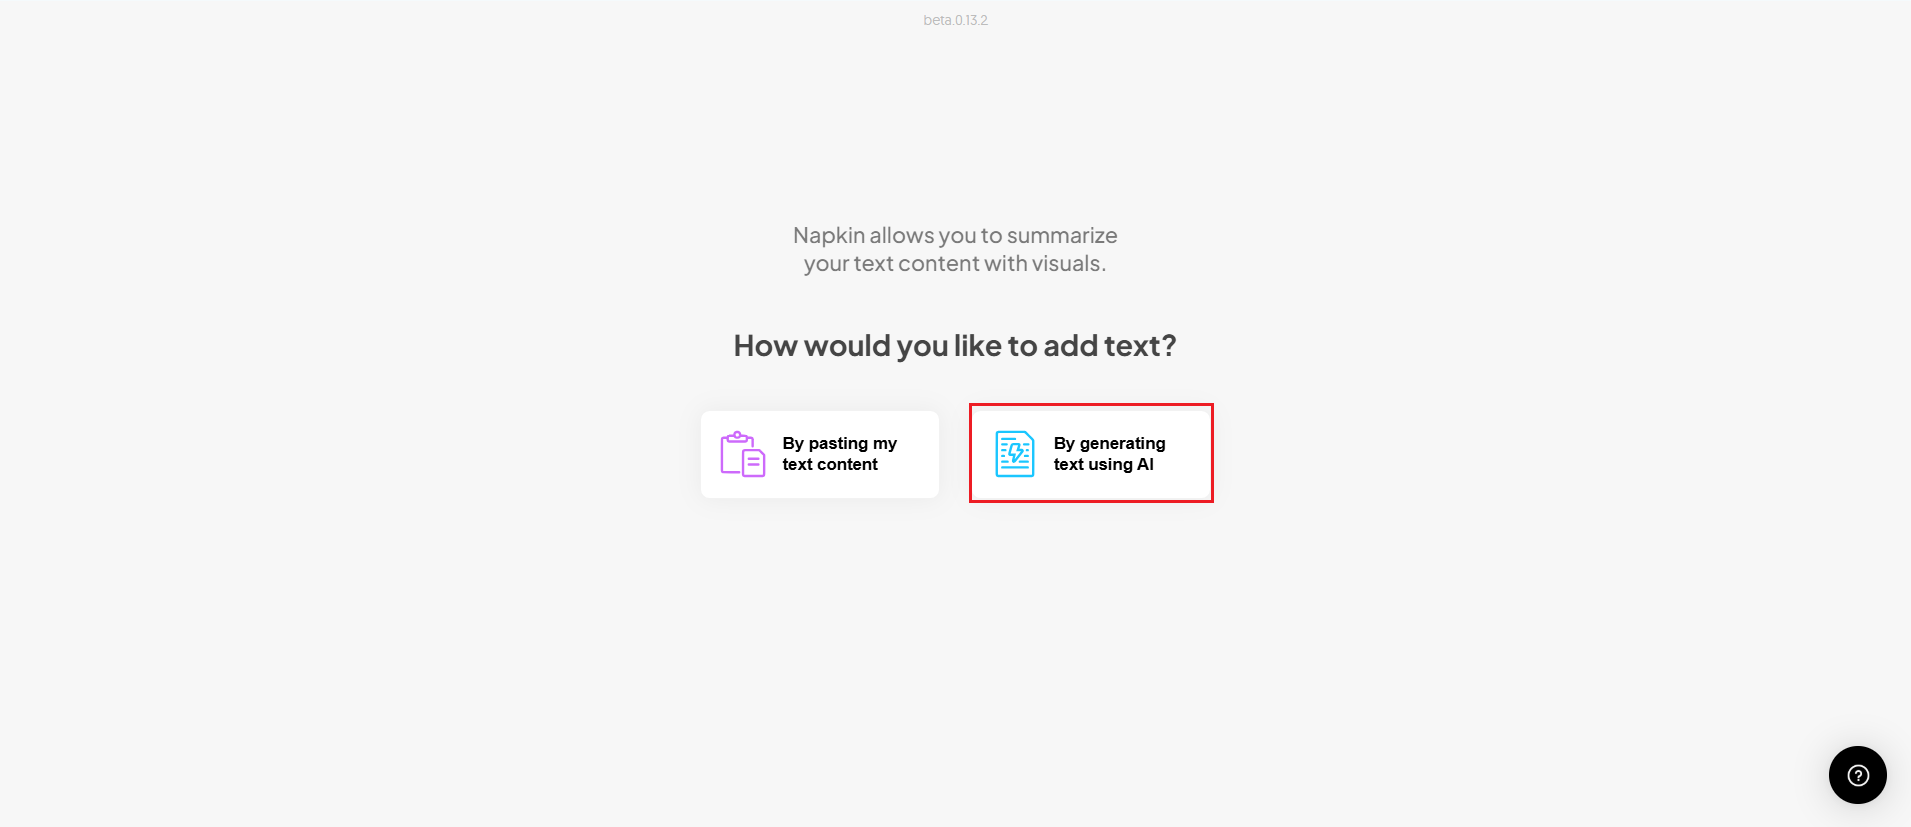Click the "How would you like to add text?" heading
The image size is (1911, 827).
[x=955, y=346]
